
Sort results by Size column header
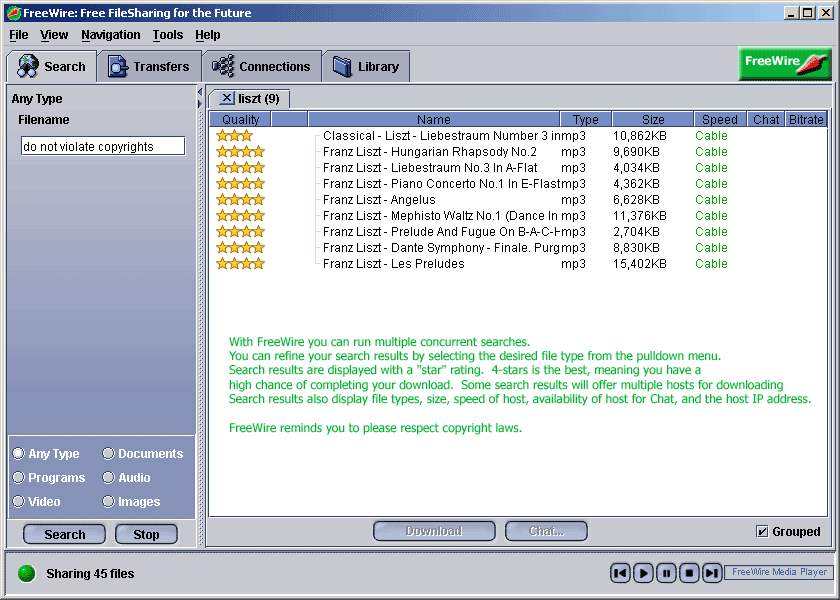[x=653, y=119]
